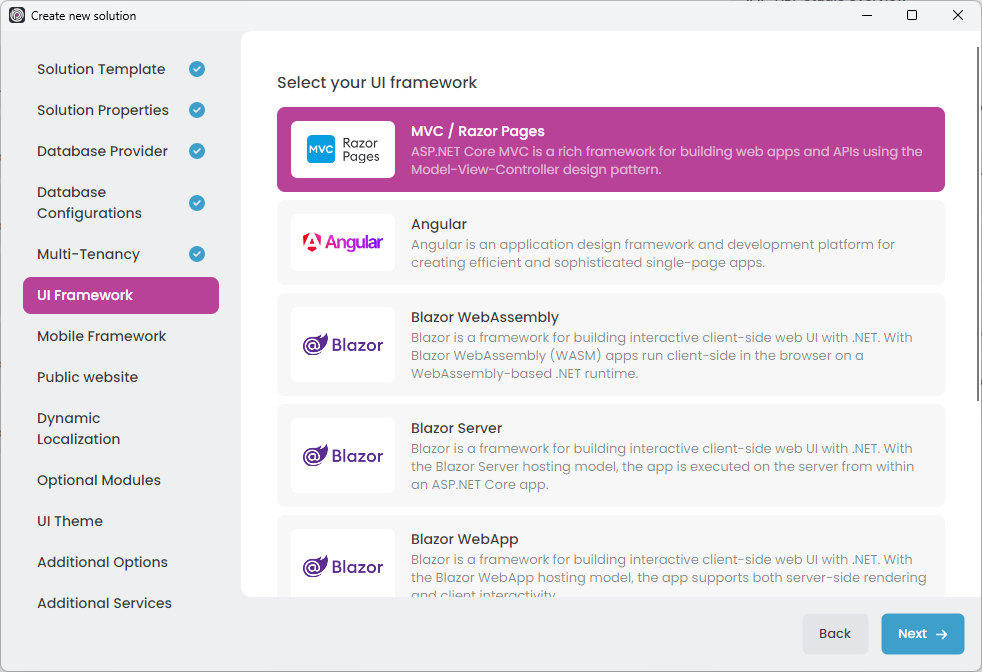This screenshot has height=672, width=982.
Task: Click the Blazor Server description text
Action: point(663,467)
